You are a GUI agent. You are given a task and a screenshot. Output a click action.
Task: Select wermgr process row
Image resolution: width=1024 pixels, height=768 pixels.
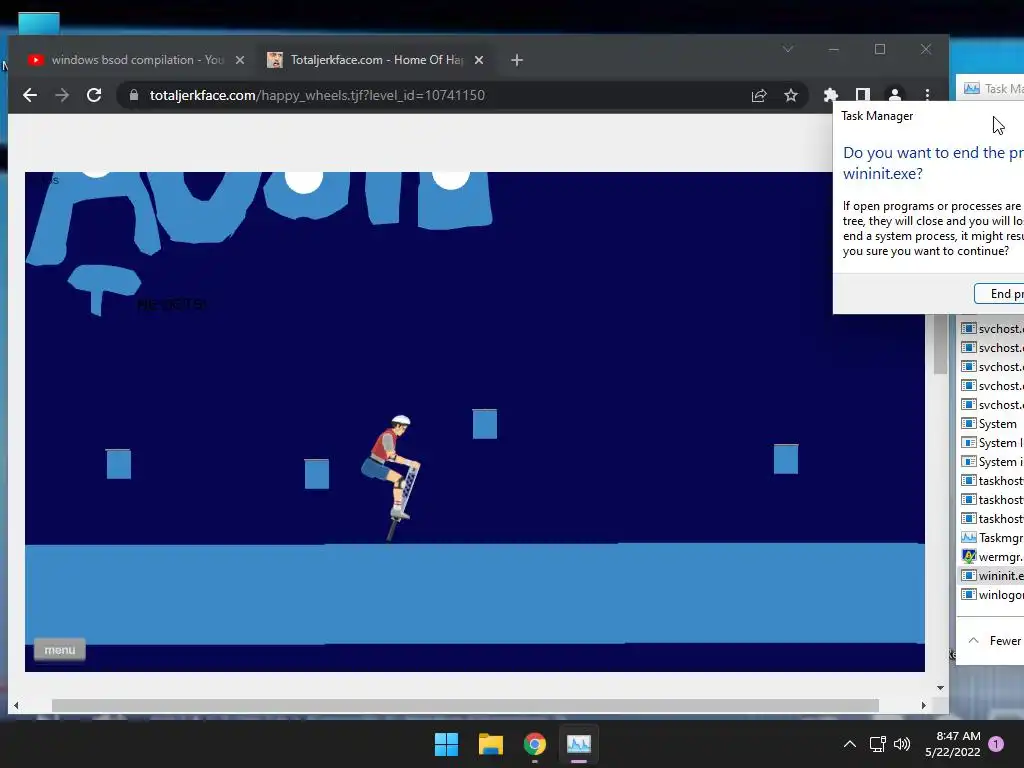991,556
